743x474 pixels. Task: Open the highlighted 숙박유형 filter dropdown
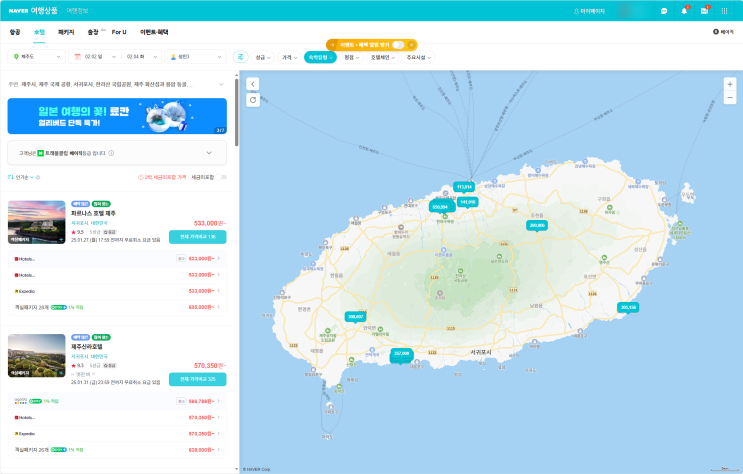click(320, 57)
